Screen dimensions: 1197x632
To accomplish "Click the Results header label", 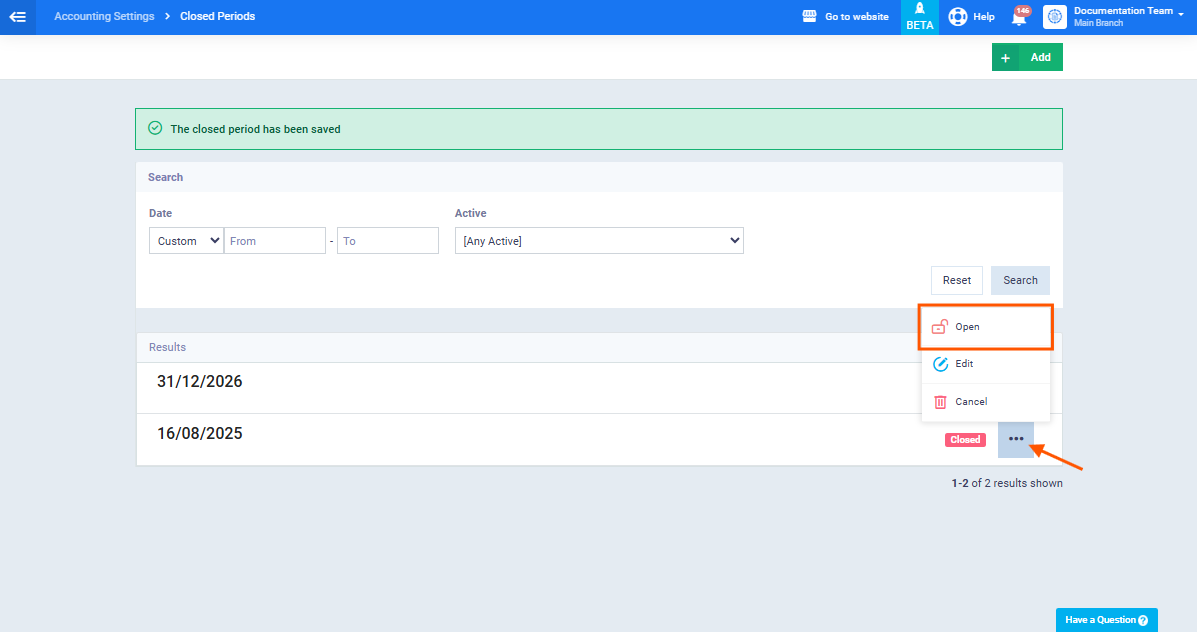I will pyautogui.click(x=167, y=347).
